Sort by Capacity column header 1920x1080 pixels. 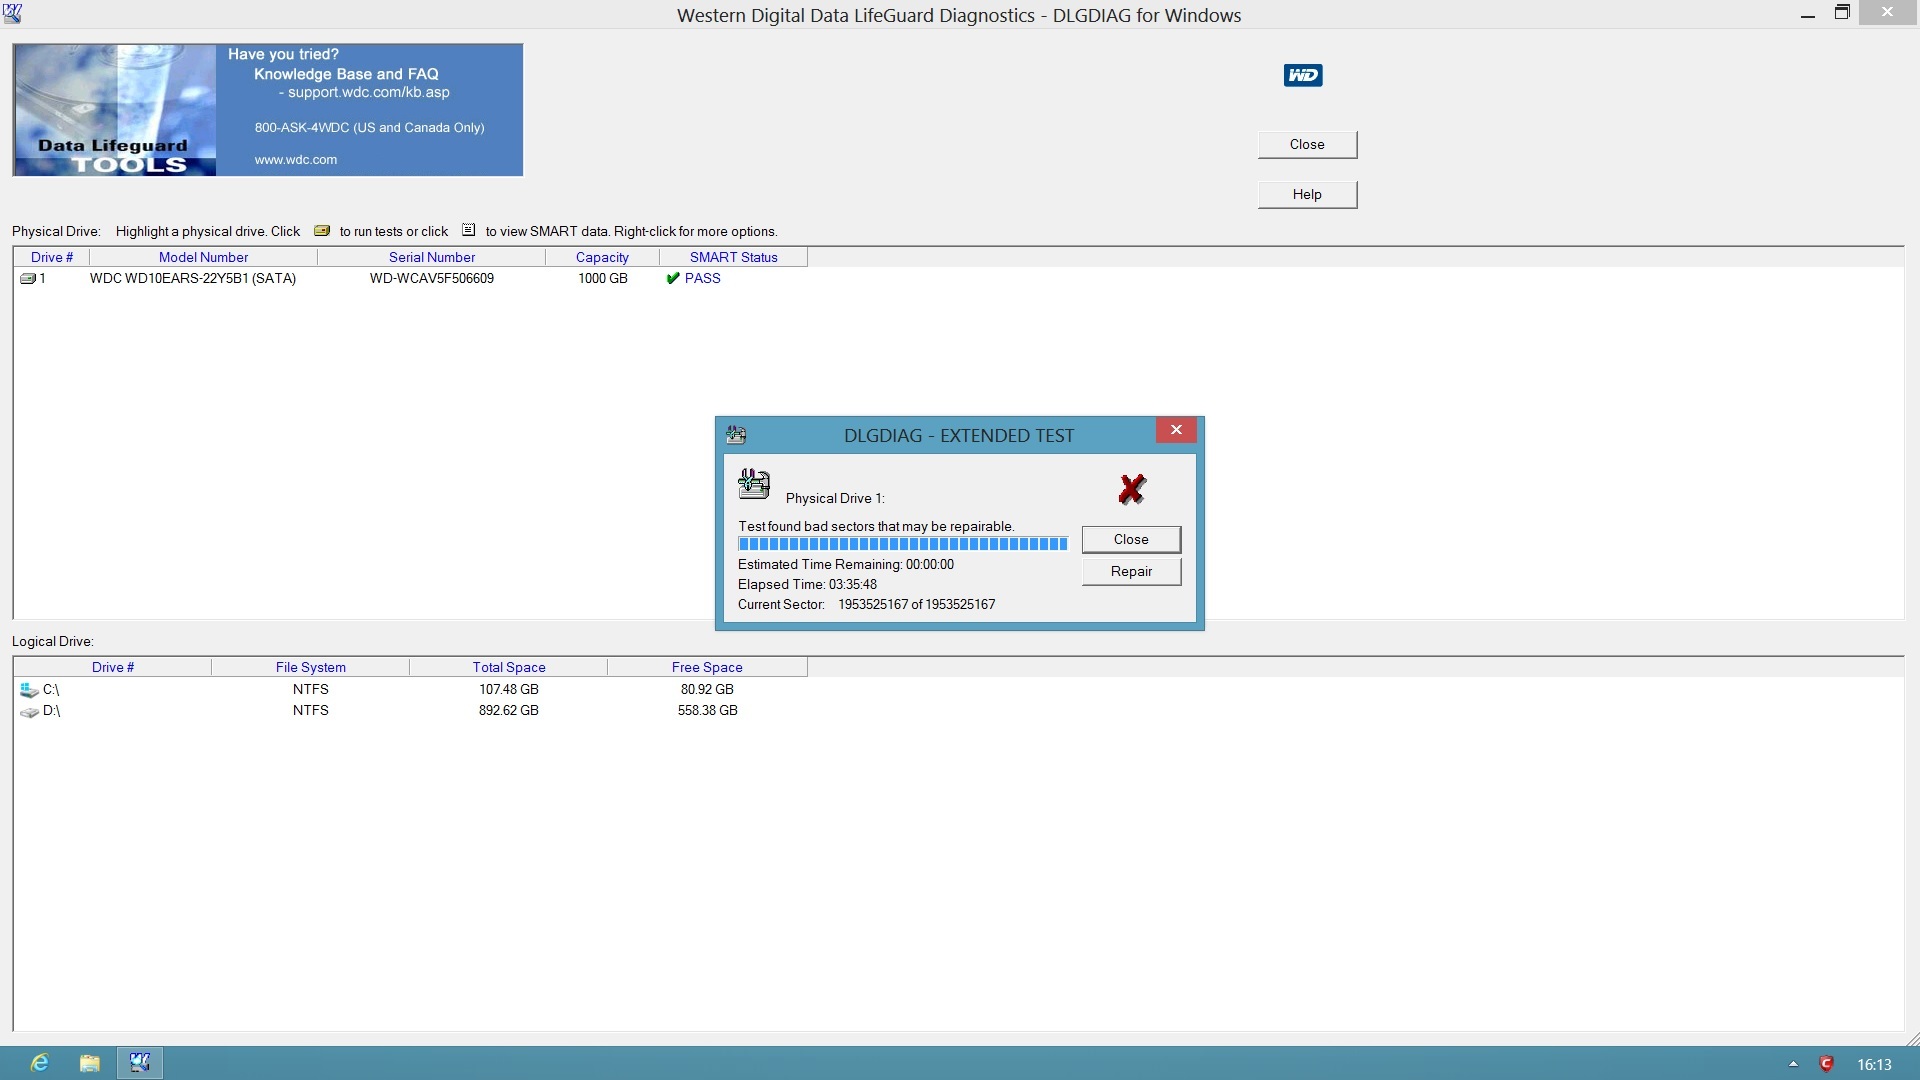[602, 258]
